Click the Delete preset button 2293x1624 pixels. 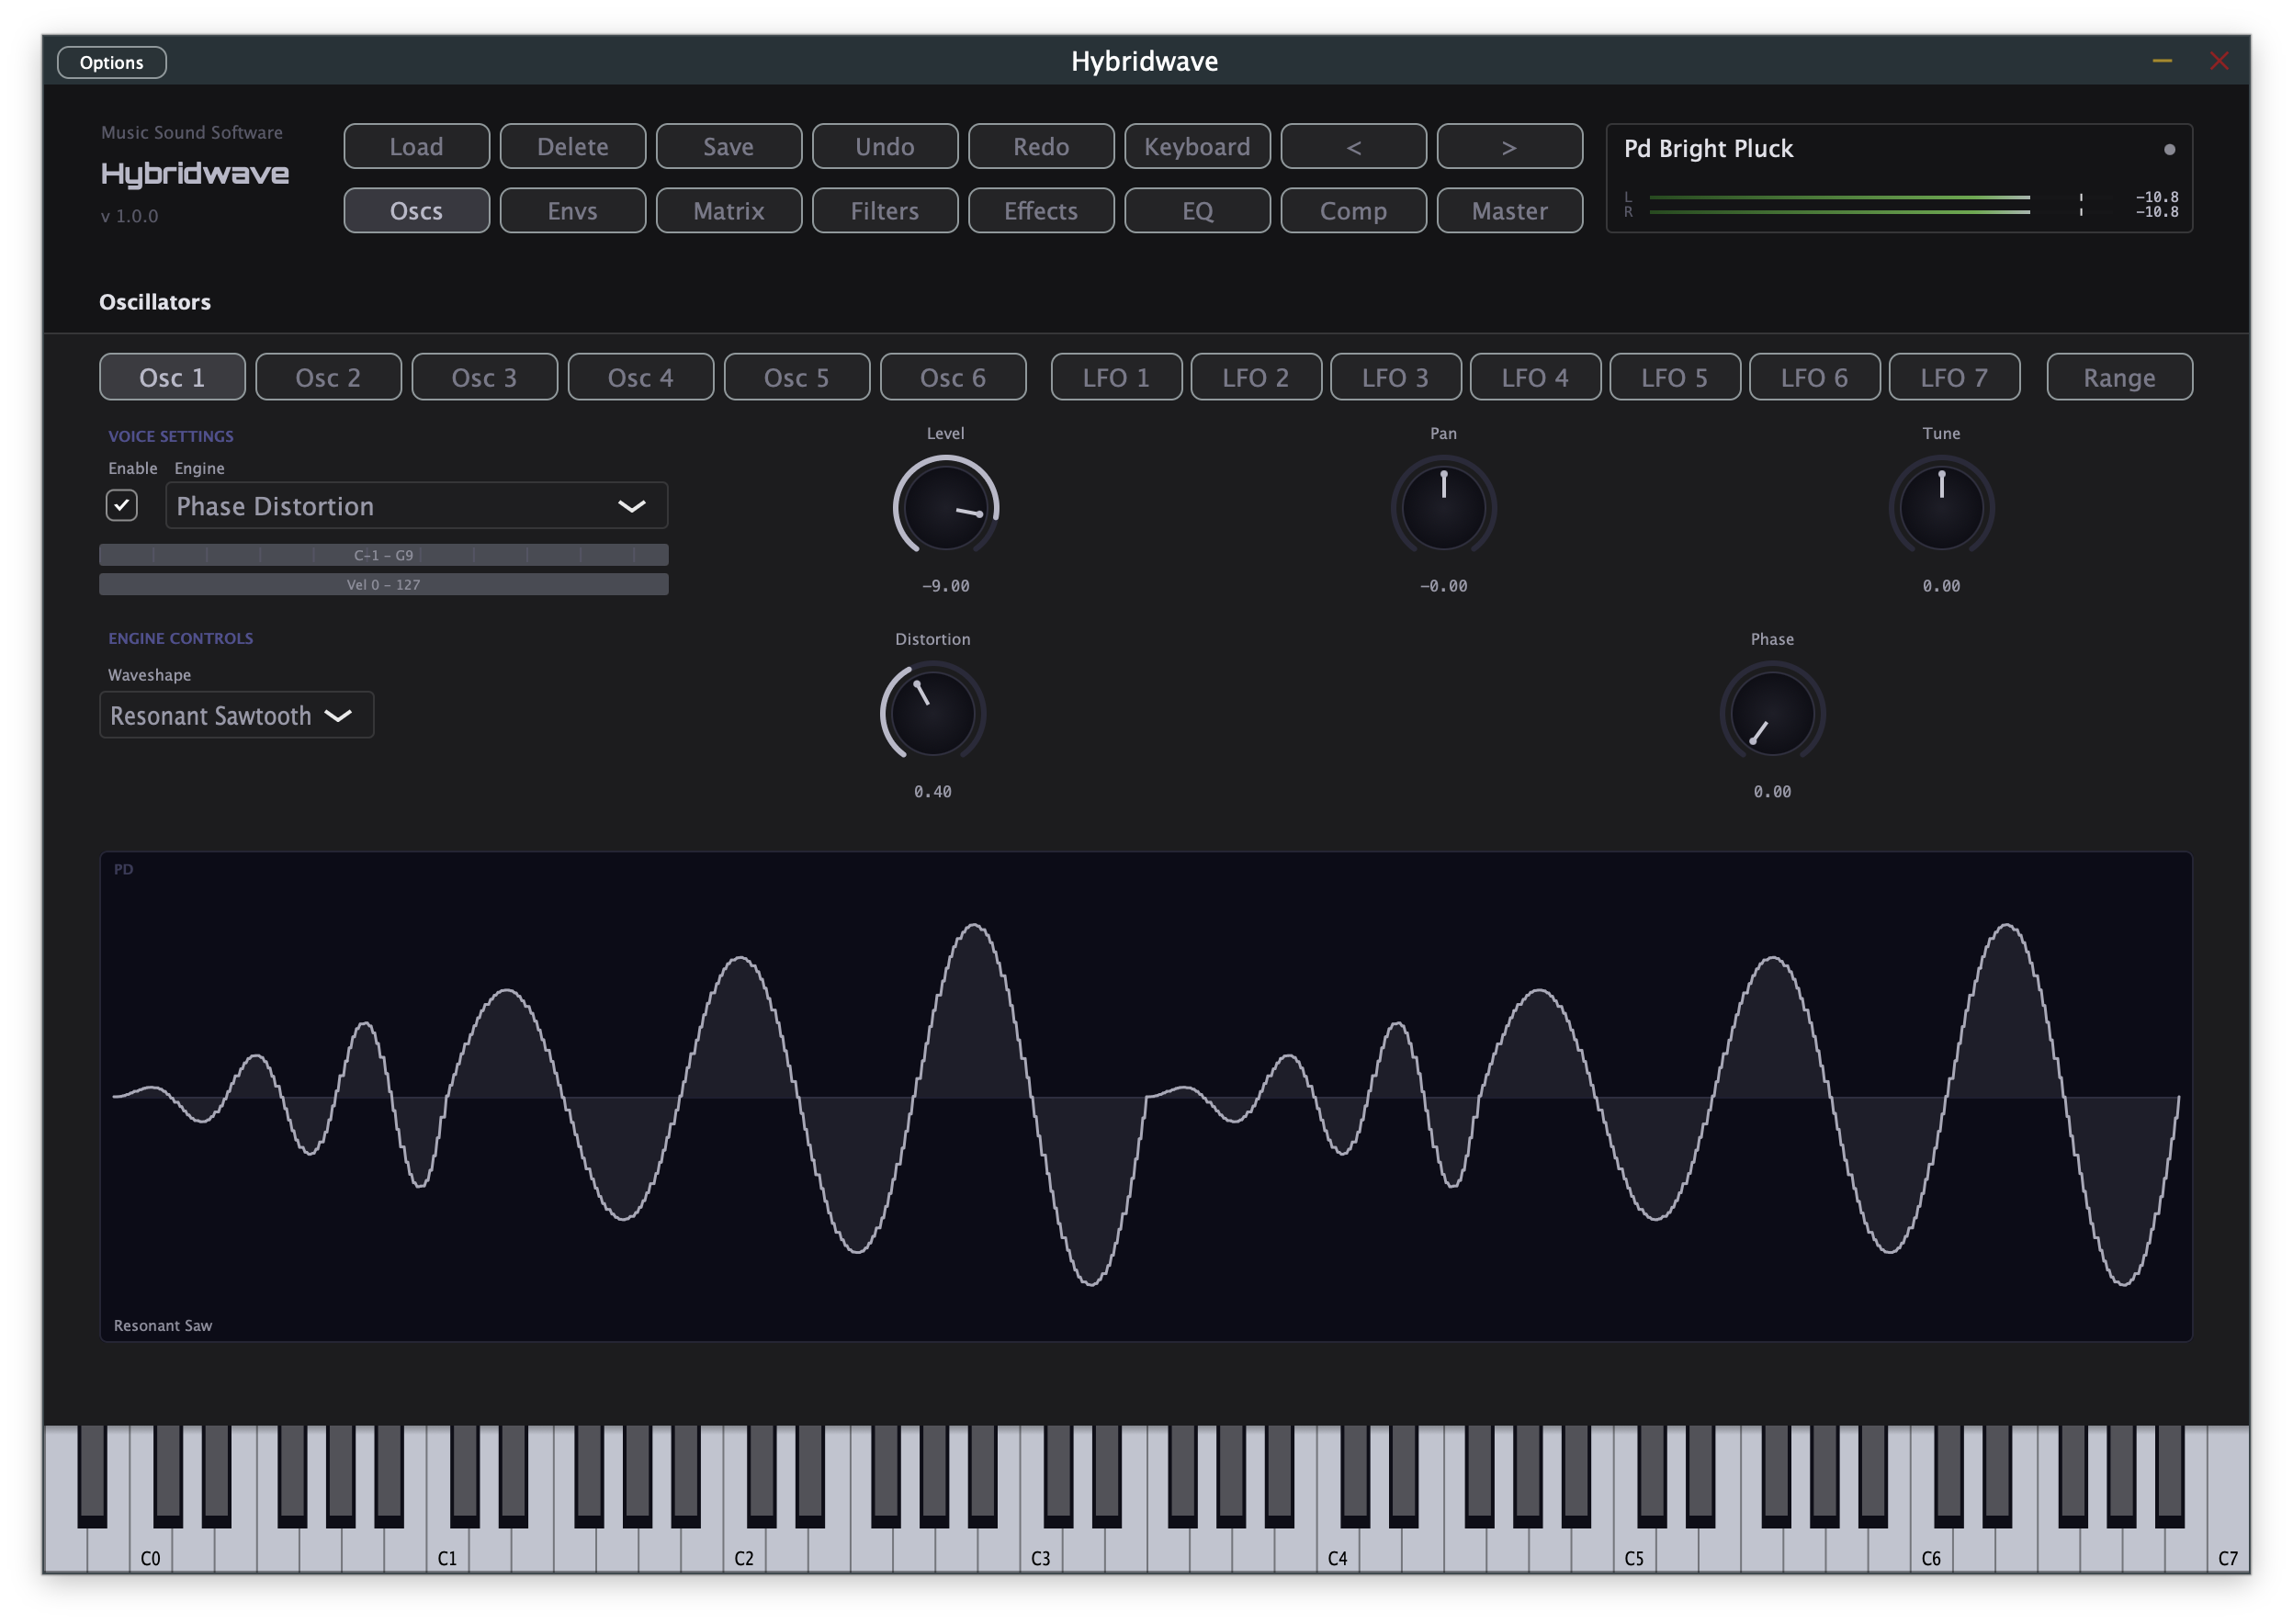click(572, 146)
